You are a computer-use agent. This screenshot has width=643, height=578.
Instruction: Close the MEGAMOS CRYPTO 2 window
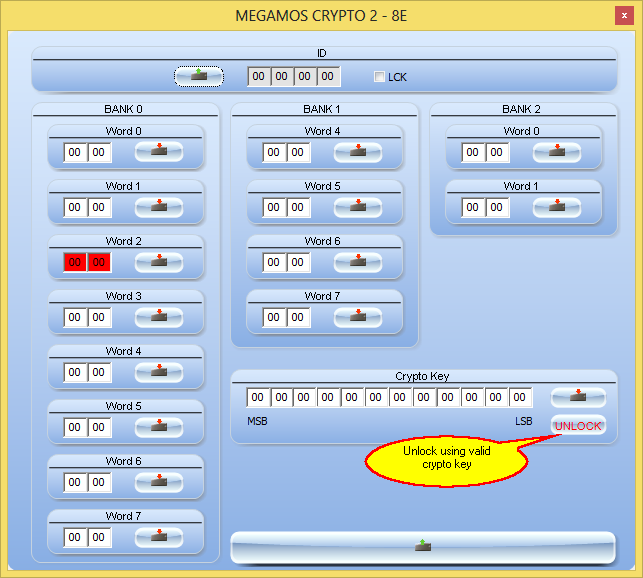click(624, 16)
